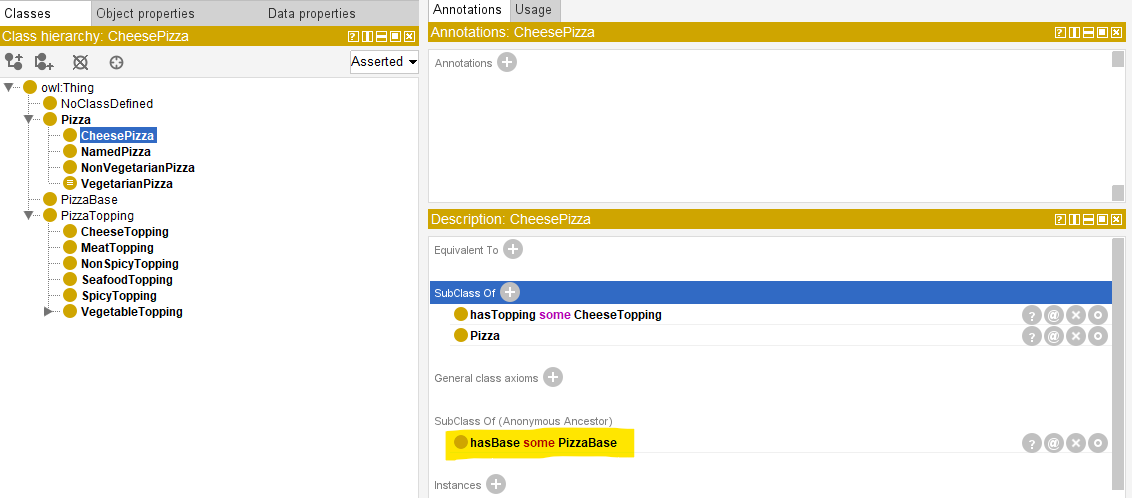Click the Pizza superclass entry in Description
The width and height of the screenshot is (1132, 498).
pos(484,336)
